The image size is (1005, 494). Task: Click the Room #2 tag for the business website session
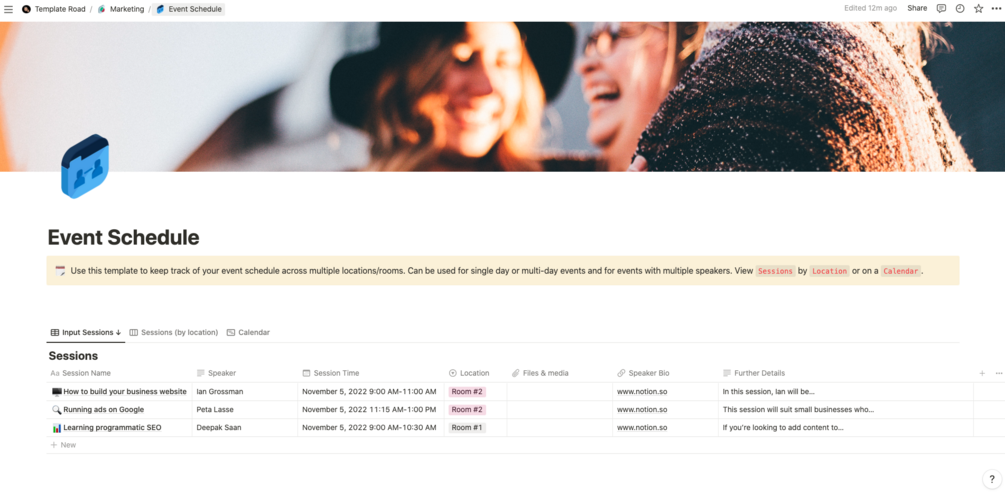point(467,391)
